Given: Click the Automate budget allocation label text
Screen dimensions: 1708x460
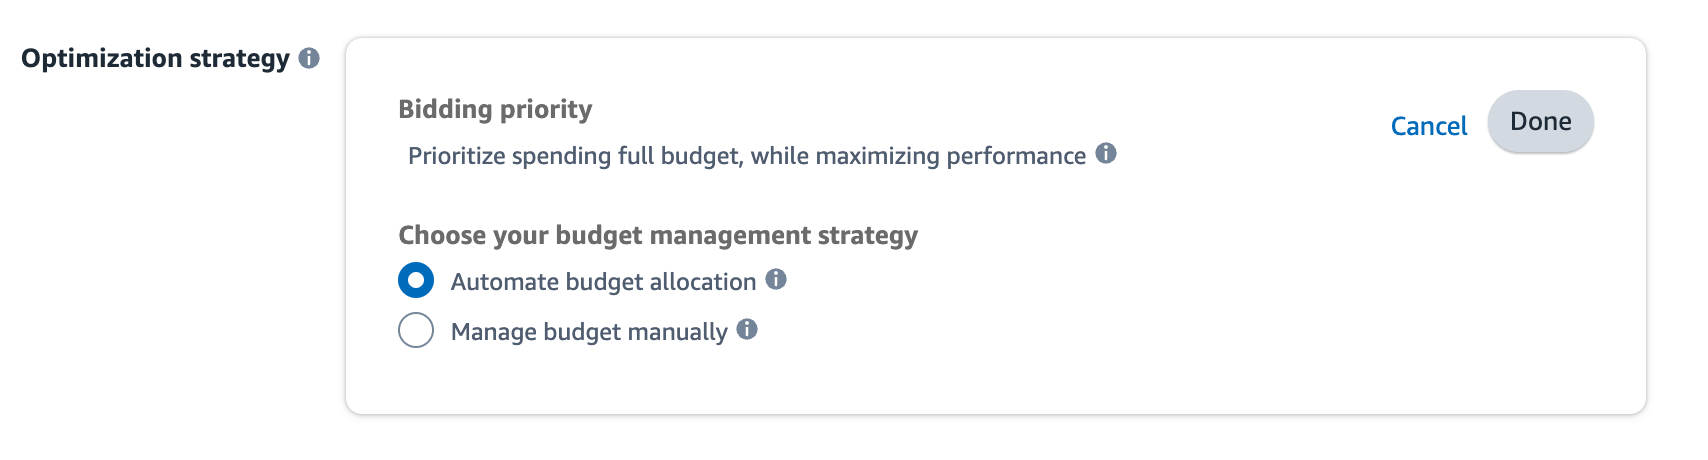Looking at the screenshot, I should click(x=603, y=282).
